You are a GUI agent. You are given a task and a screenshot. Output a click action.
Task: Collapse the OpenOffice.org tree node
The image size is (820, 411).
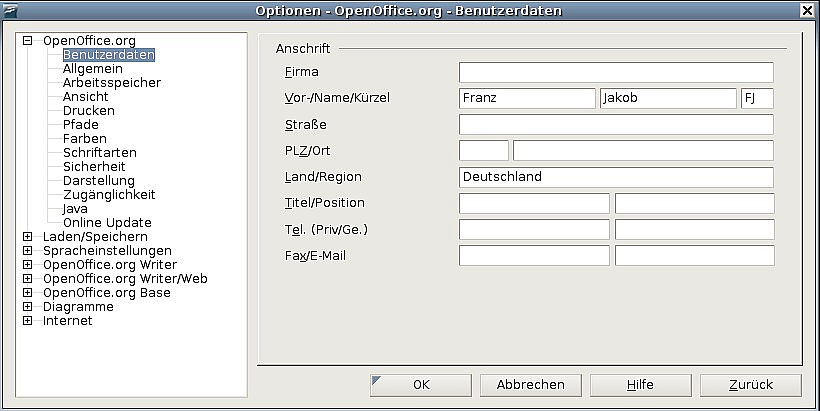pyautogui.click(x=28, y=41)
